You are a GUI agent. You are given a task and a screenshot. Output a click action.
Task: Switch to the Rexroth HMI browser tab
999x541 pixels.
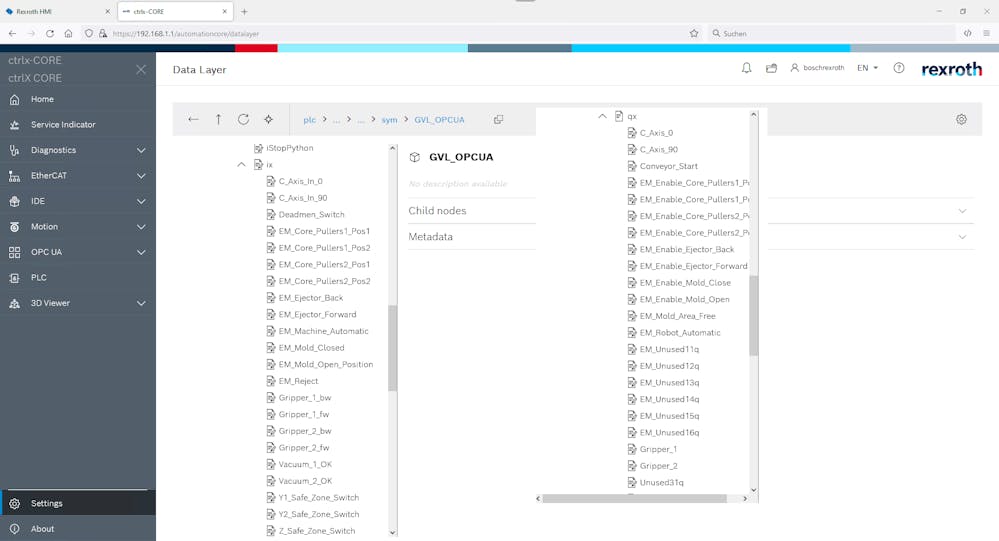click(x=55, y=11)
